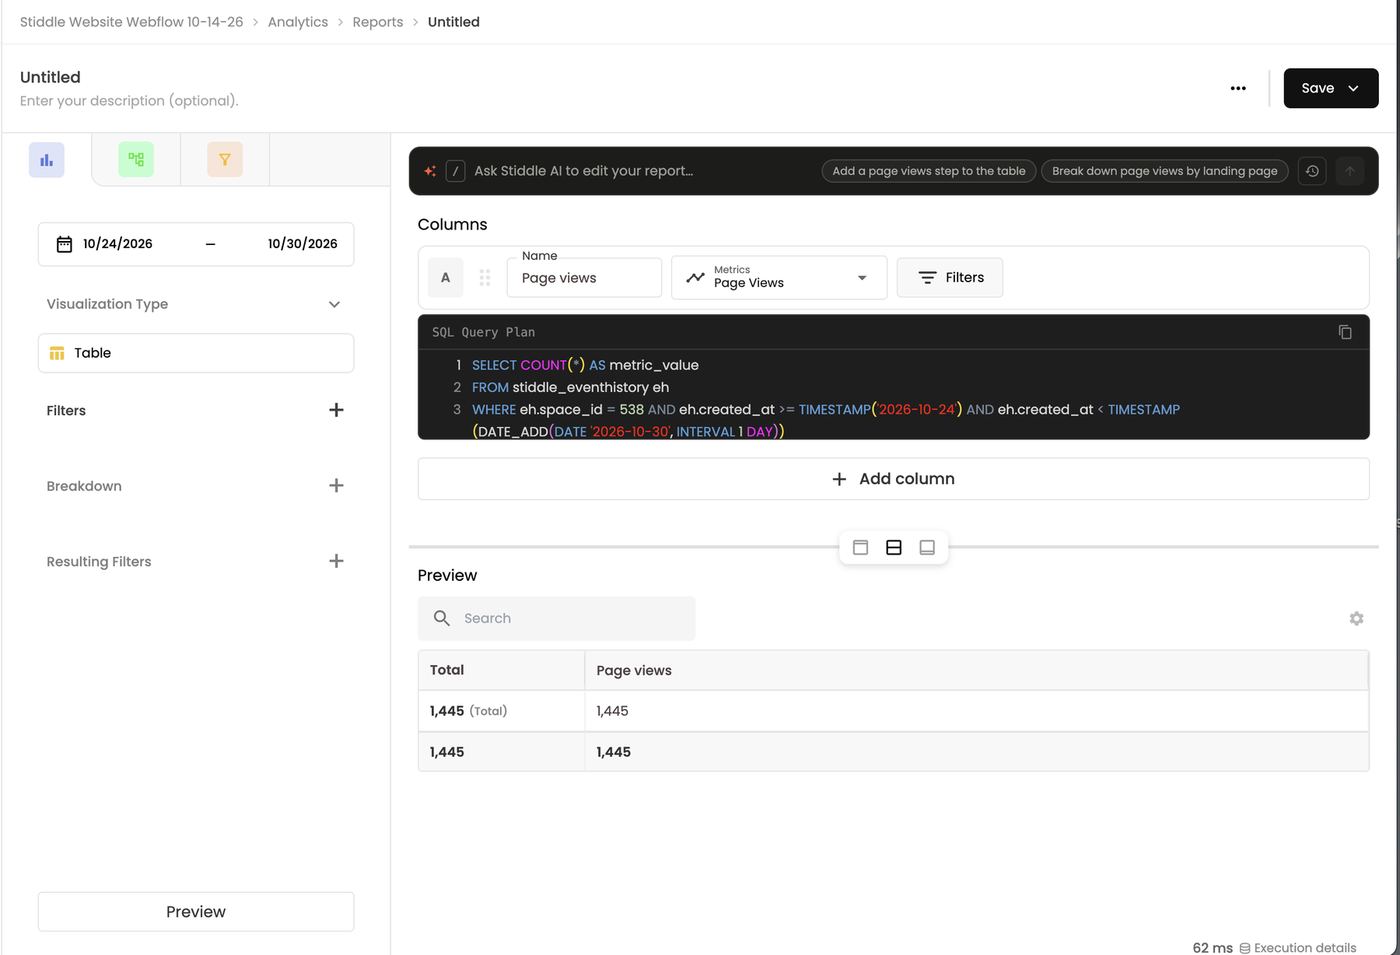
Task: Go to Stiddle Website Webflow breadcrumb
Action: (131, 22)
